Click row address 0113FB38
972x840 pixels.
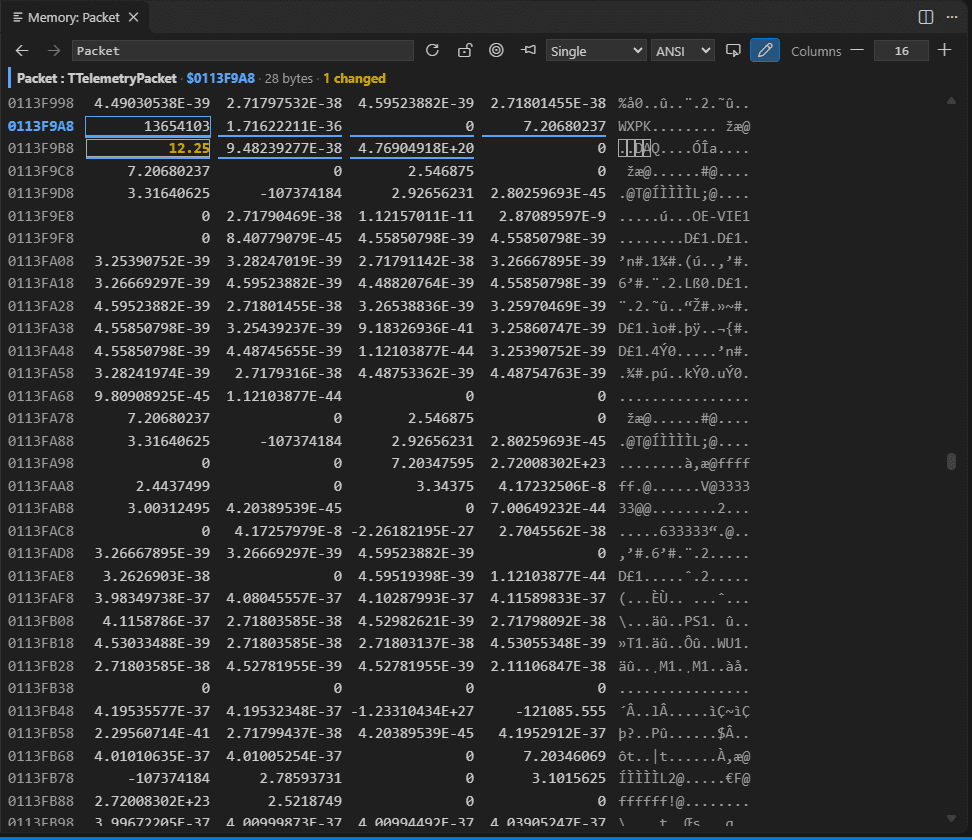click(41, 689)
